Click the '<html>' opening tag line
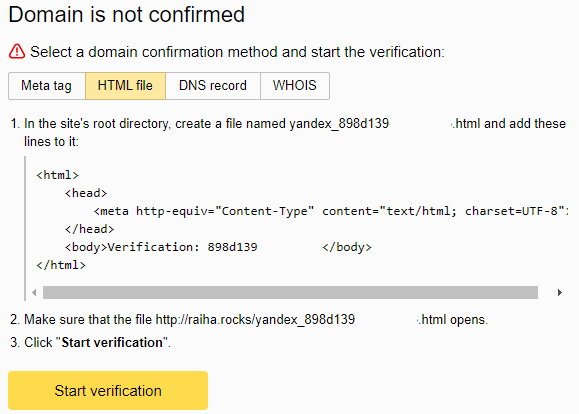Viewport: 579px width, 414px height. click(57, 175)
